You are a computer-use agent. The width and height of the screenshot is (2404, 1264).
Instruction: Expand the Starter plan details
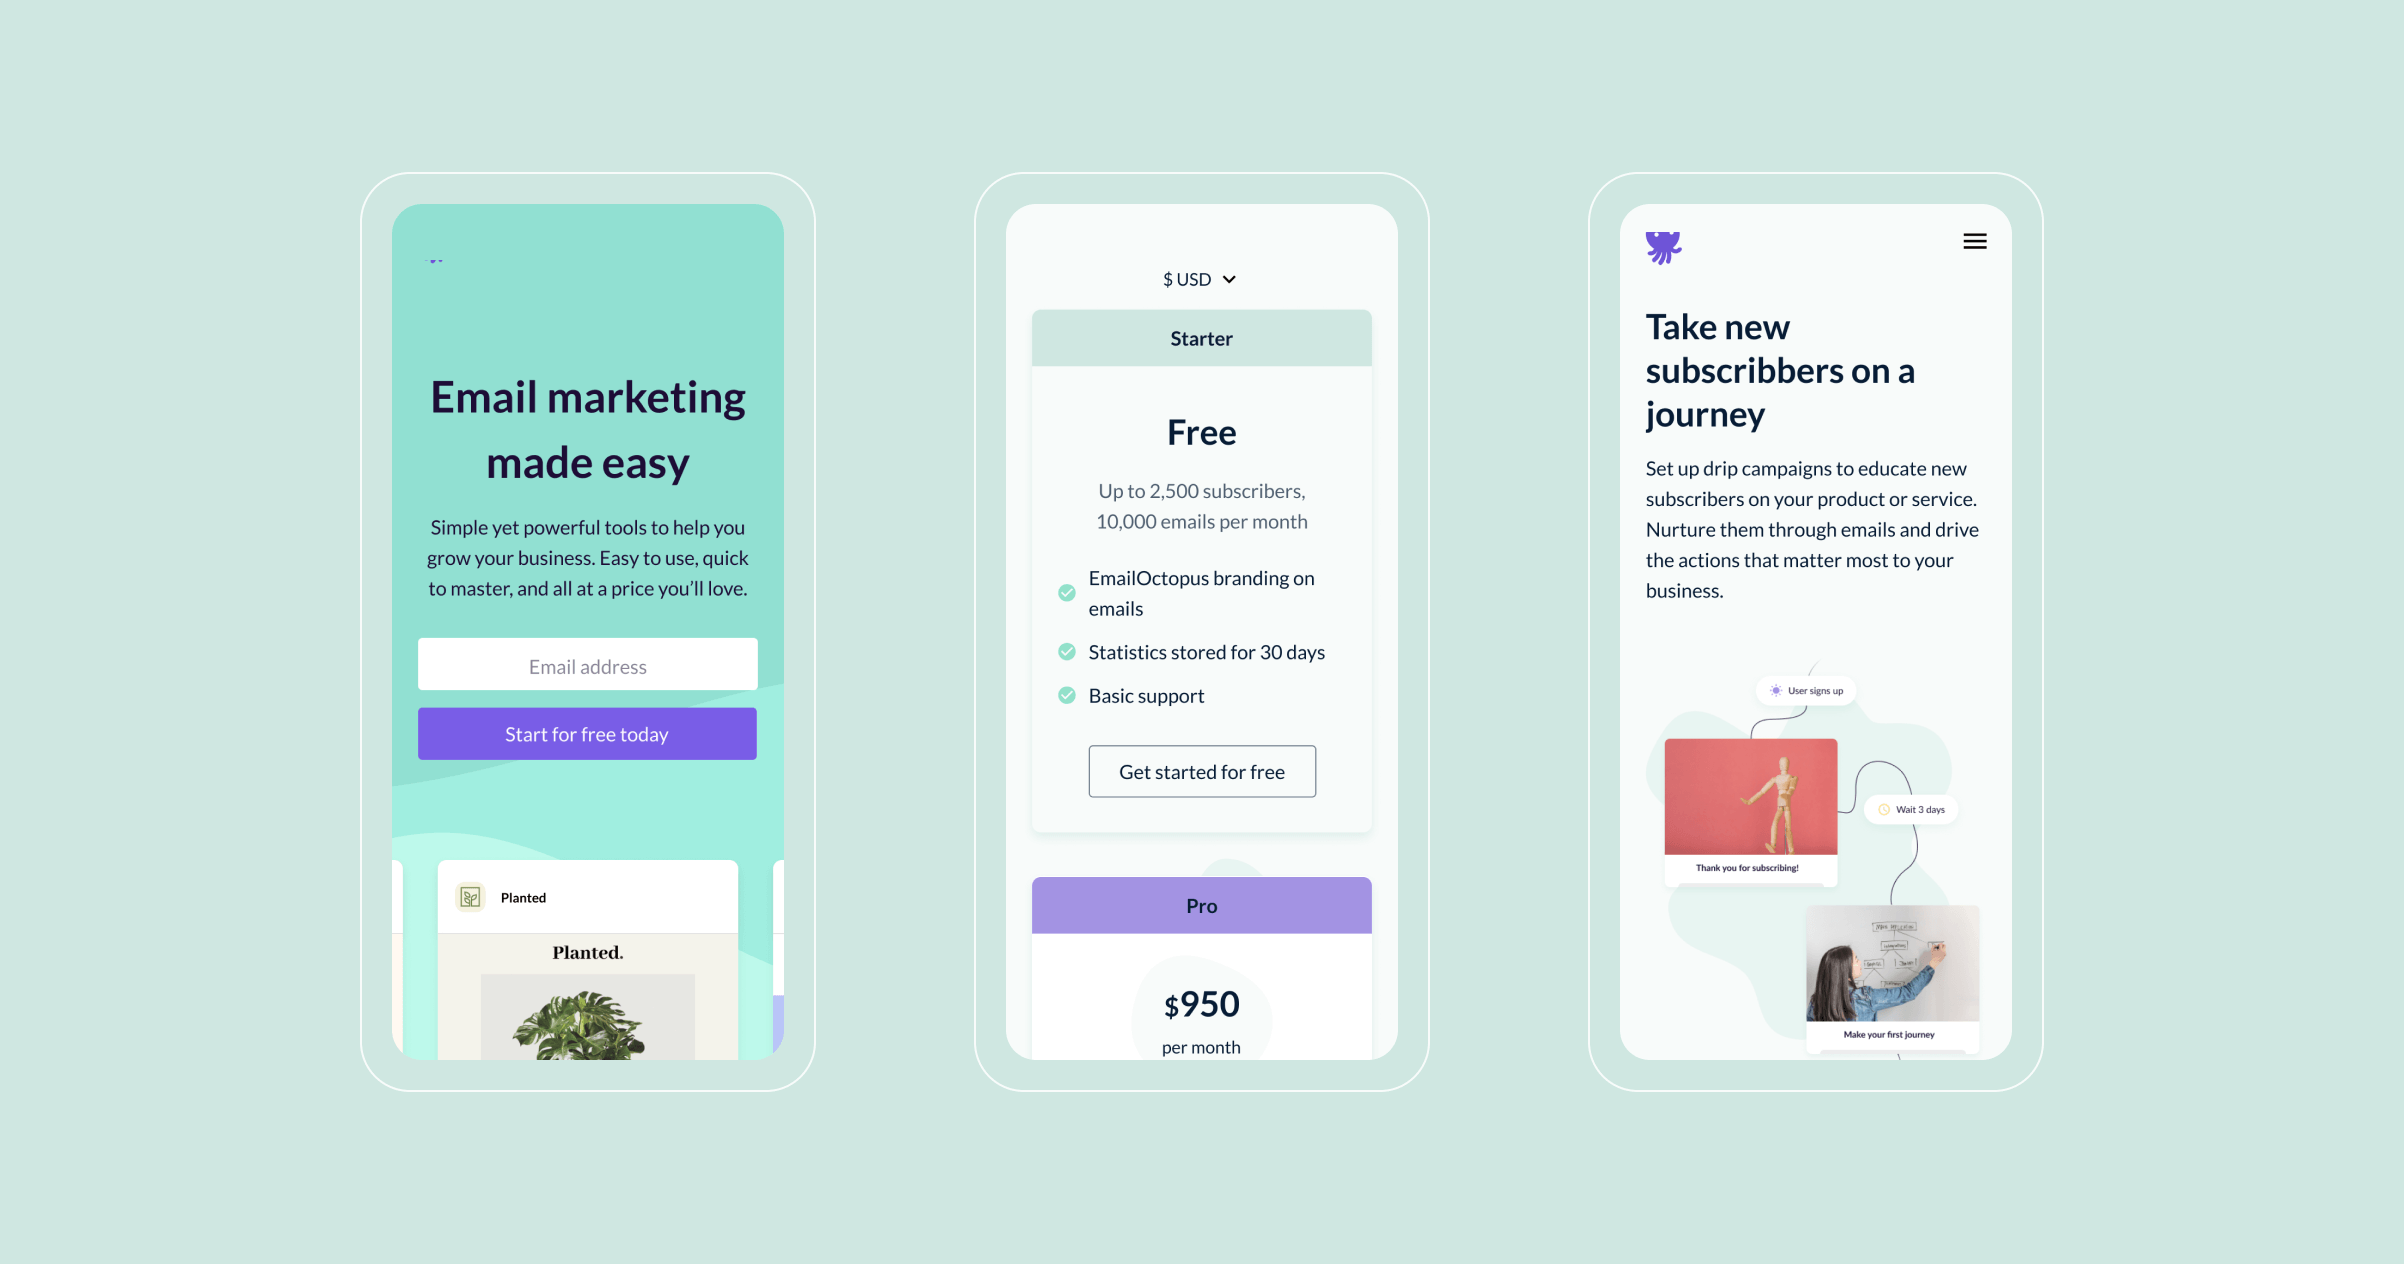point(1200,337)
